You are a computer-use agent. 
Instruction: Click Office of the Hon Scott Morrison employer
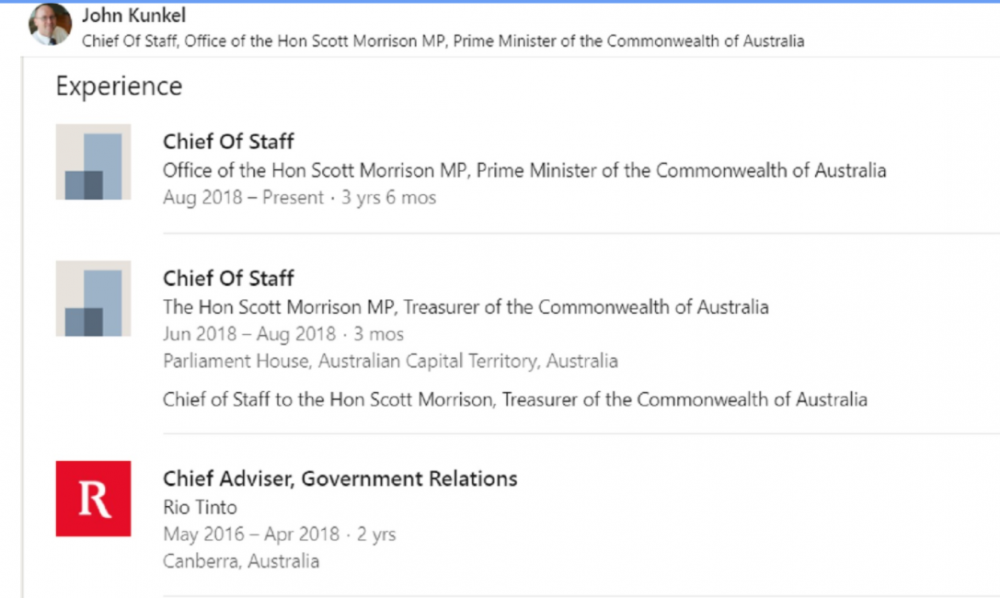[x=524, y=171]
